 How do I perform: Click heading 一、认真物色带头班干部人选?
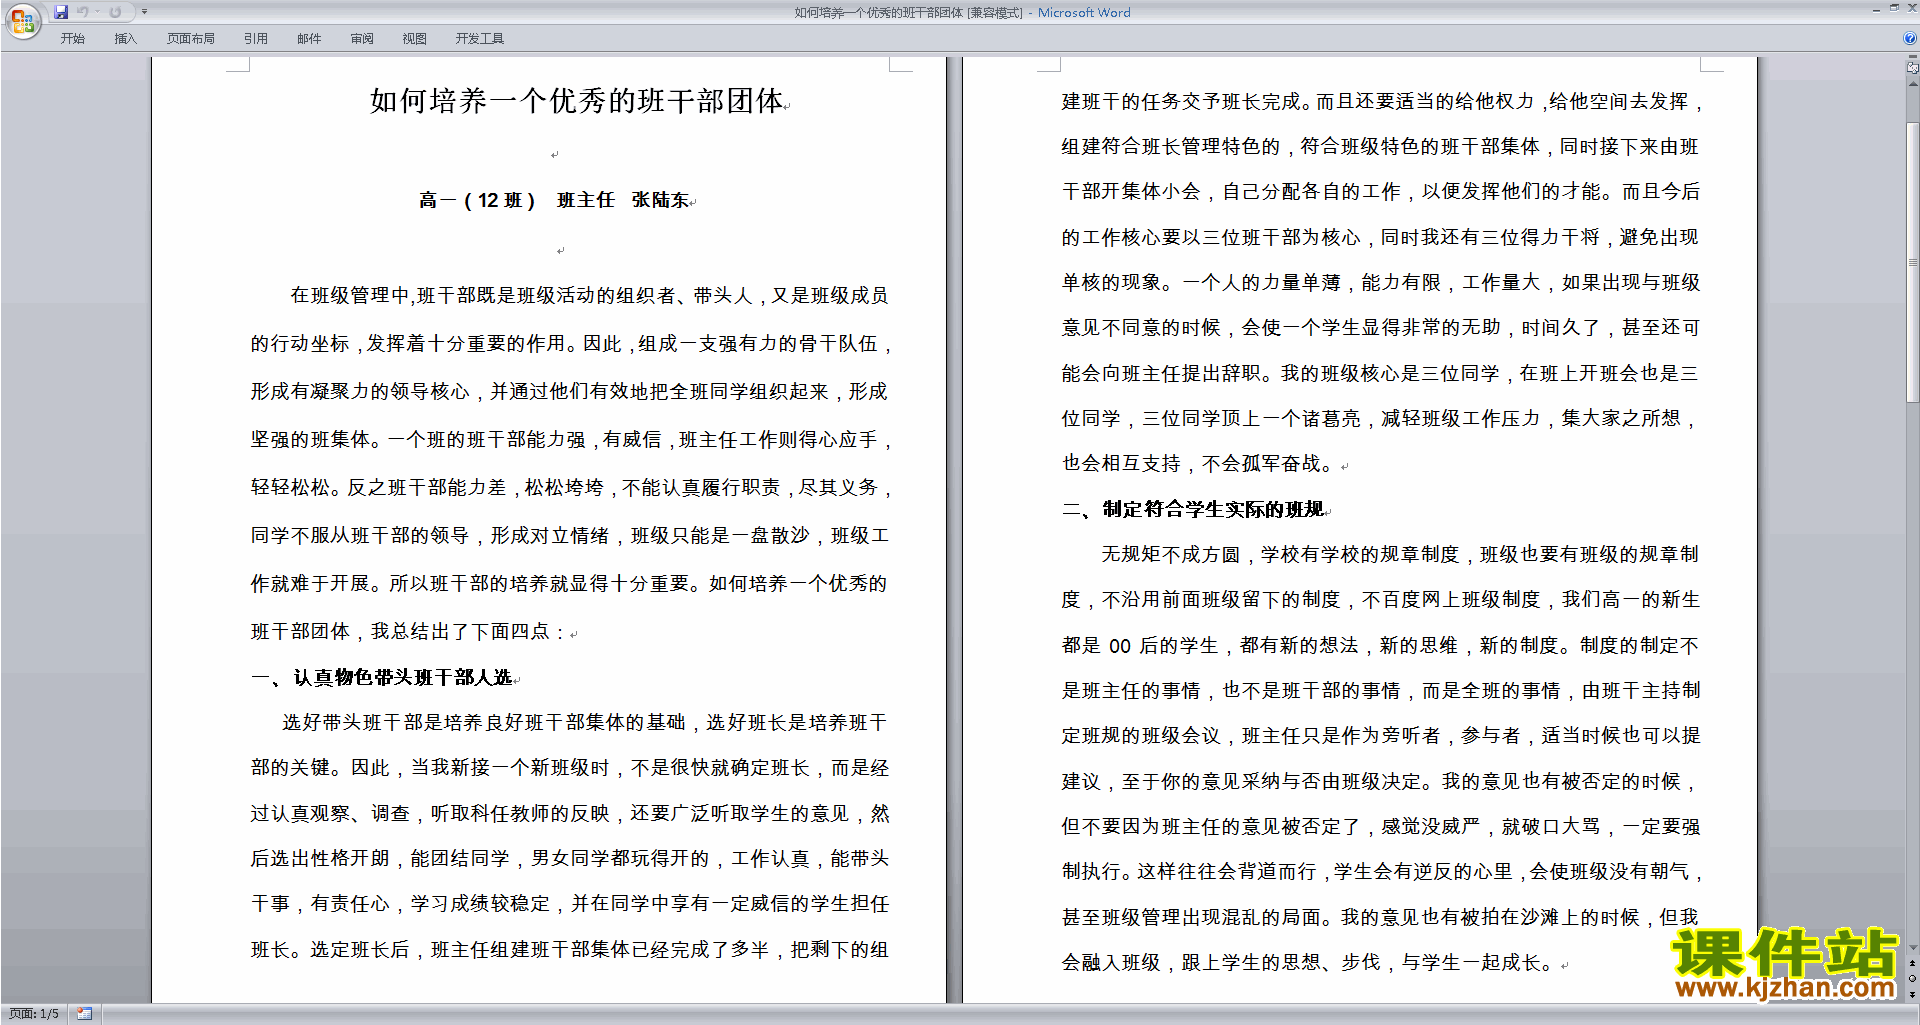382,678
